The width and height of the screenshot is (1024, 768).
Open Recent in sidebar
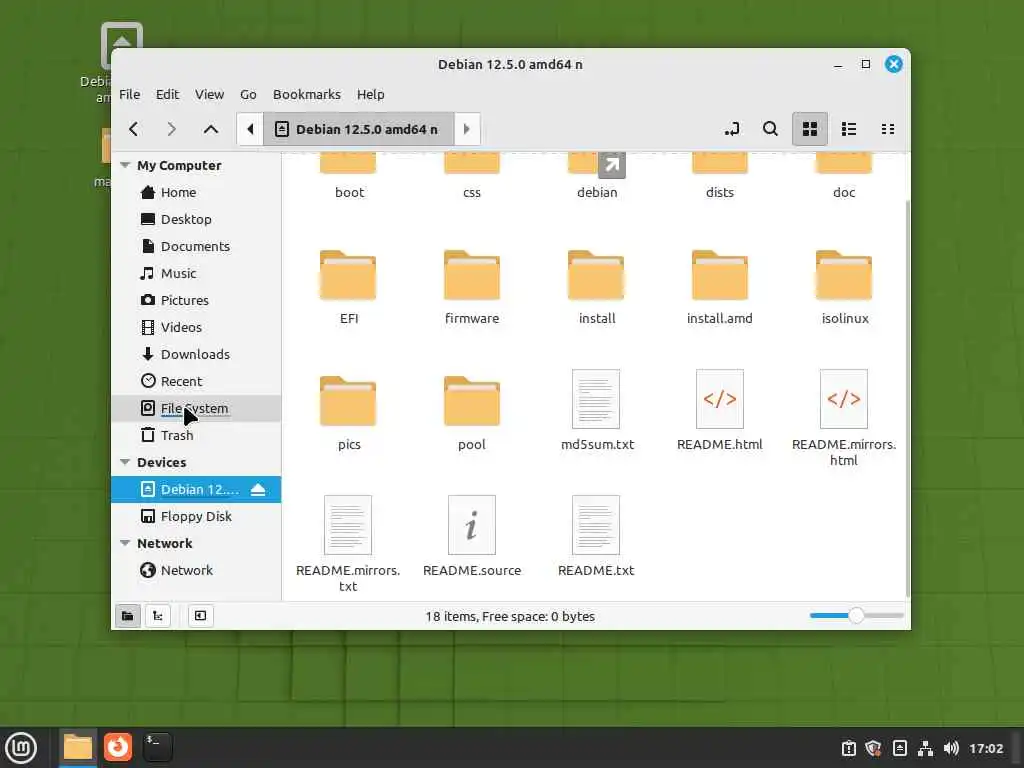point(196,381)
